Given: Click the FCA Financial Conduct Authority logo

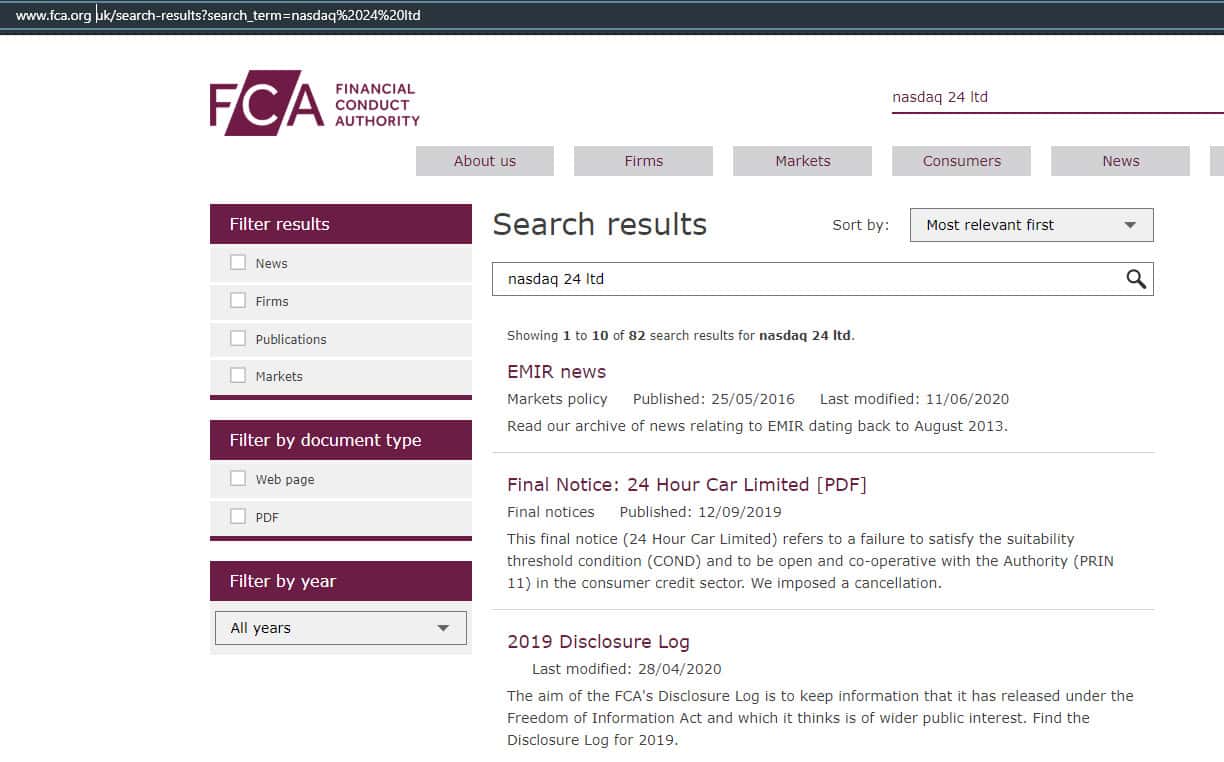Looking at the screenshot, I should [315, 103].
